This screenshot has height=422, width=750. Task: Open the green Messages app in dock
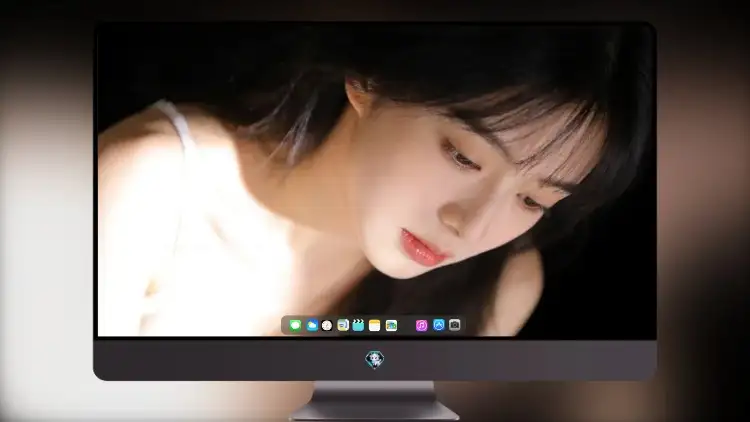click(295, 325)
